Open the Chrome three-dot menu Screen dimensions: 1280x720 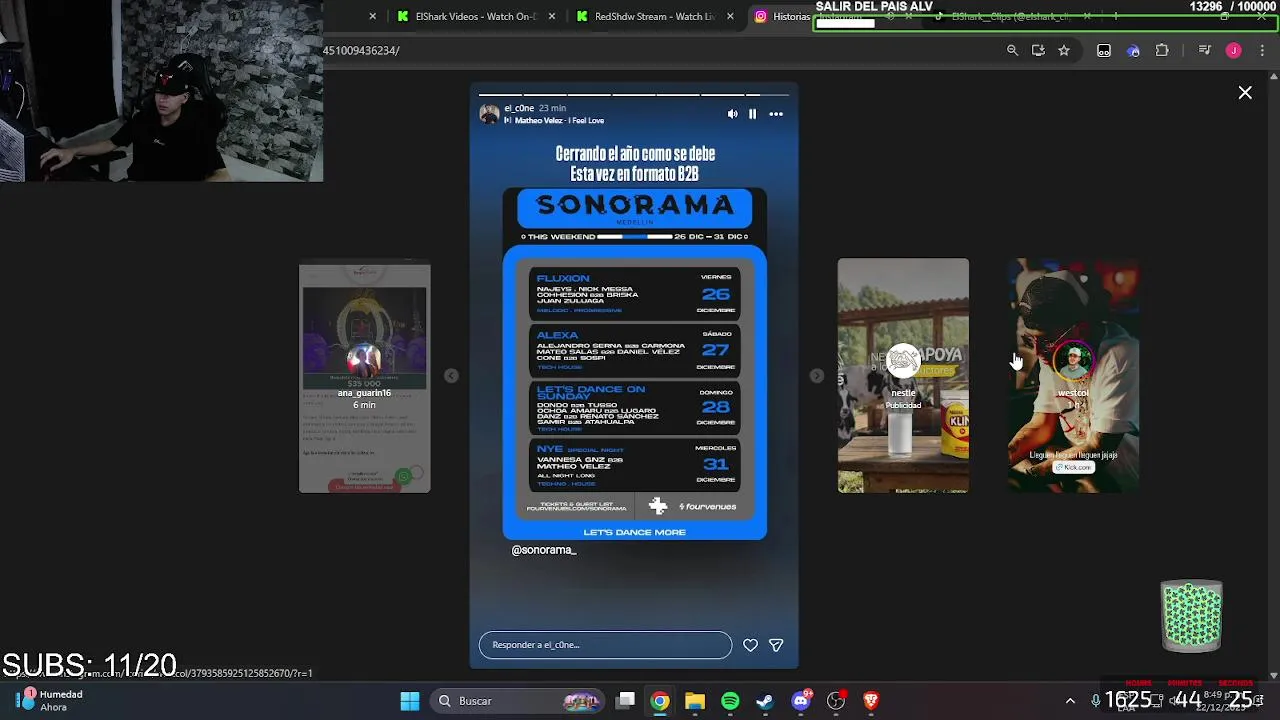[1262, 50]
